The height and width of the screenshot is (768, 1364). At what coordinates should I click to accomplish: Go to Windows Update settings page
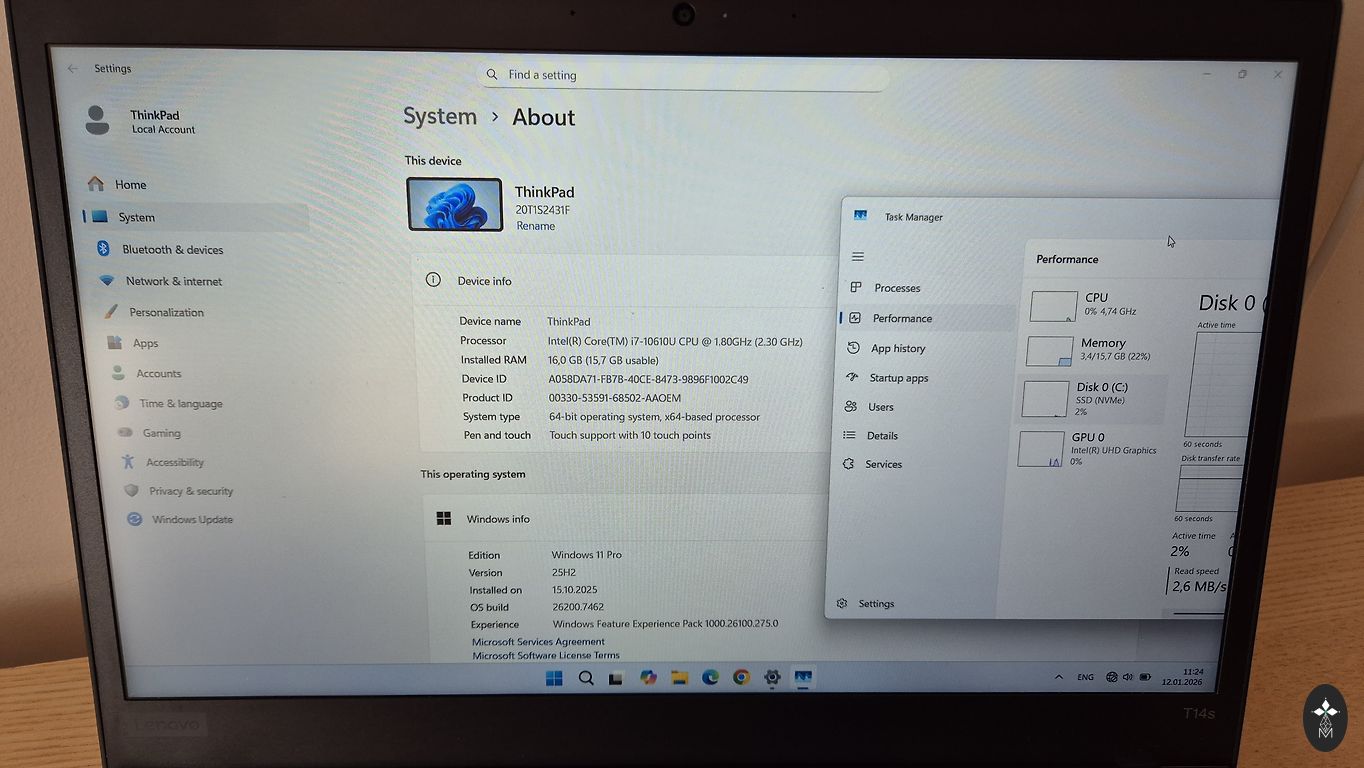coord(191,520)
